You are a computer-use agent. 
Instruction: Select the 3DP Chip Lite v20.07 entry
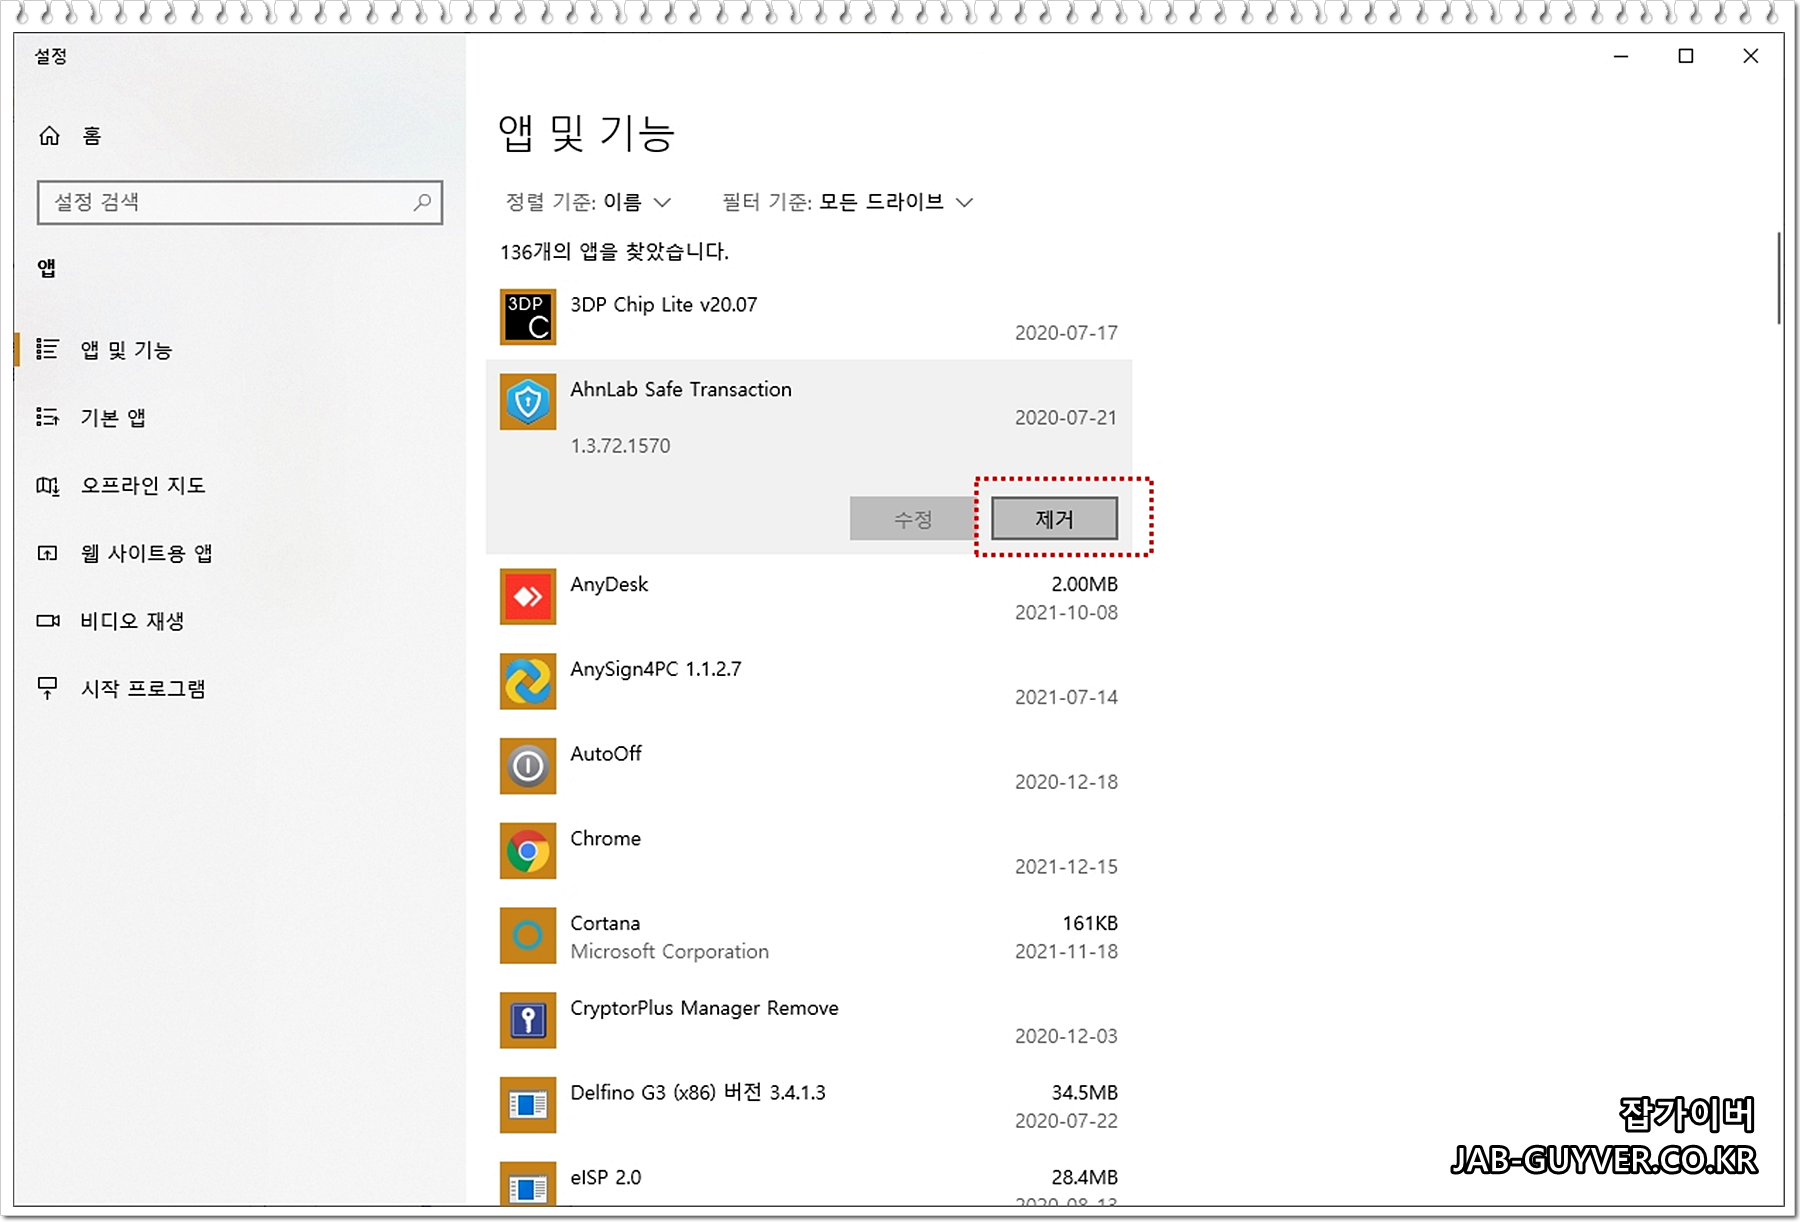[809, 317]
